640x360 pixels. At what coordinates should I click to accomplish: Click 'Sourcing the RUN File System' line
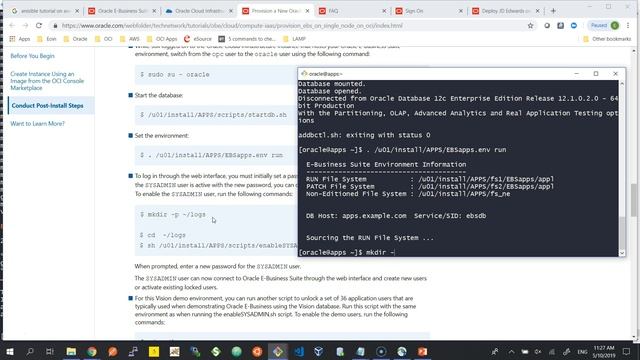point(370,238)
